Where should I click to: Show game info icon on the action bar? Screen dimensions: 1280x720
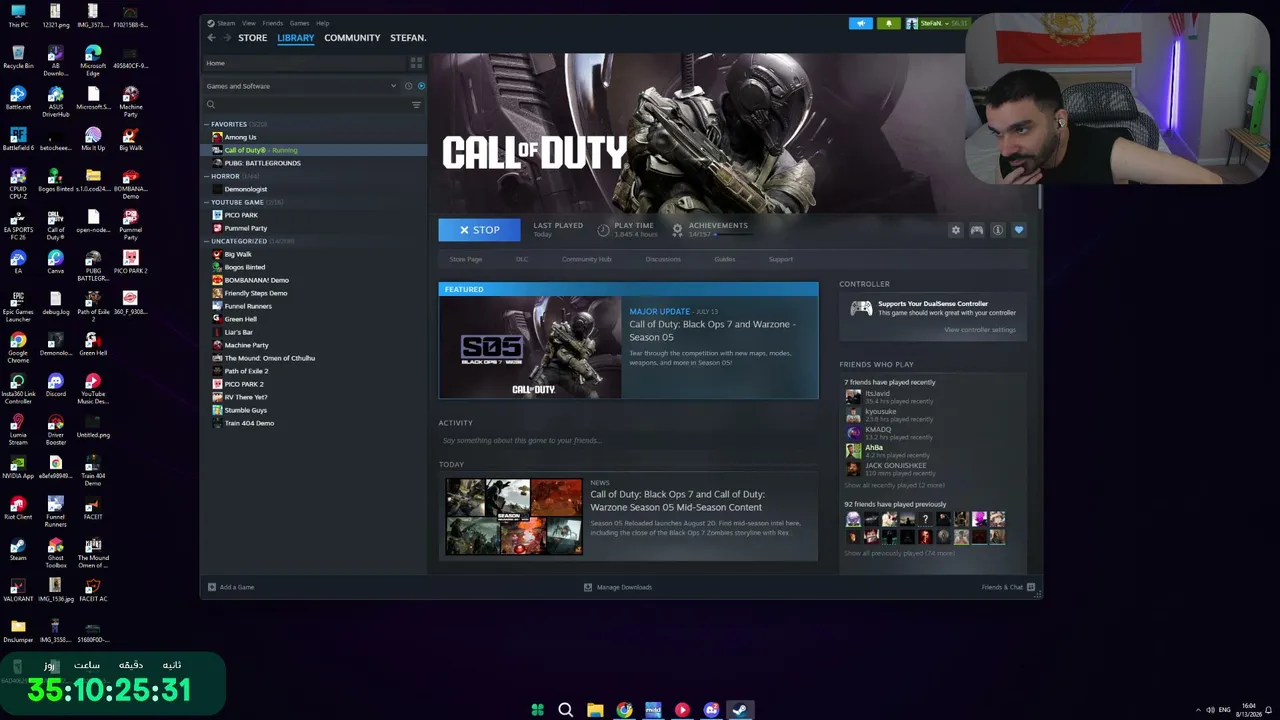[x=998, y=230]
